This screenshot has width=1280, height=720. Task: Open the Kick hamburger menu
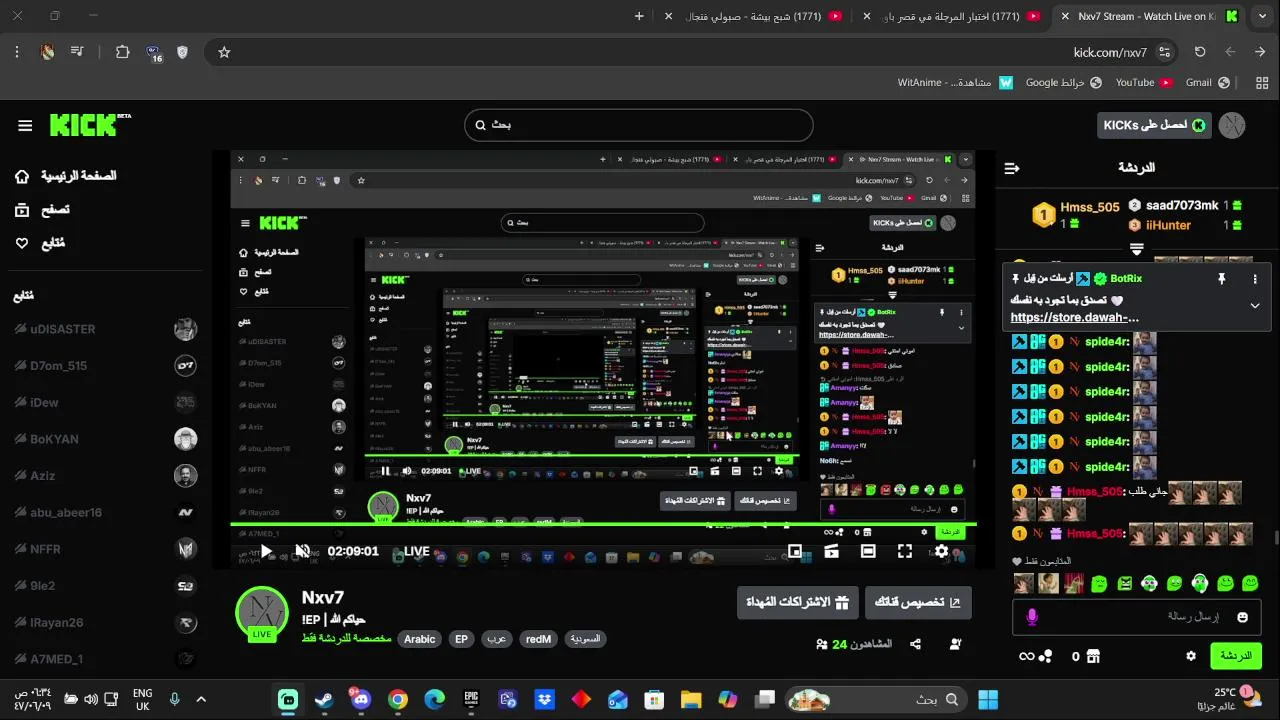(25, 125)
